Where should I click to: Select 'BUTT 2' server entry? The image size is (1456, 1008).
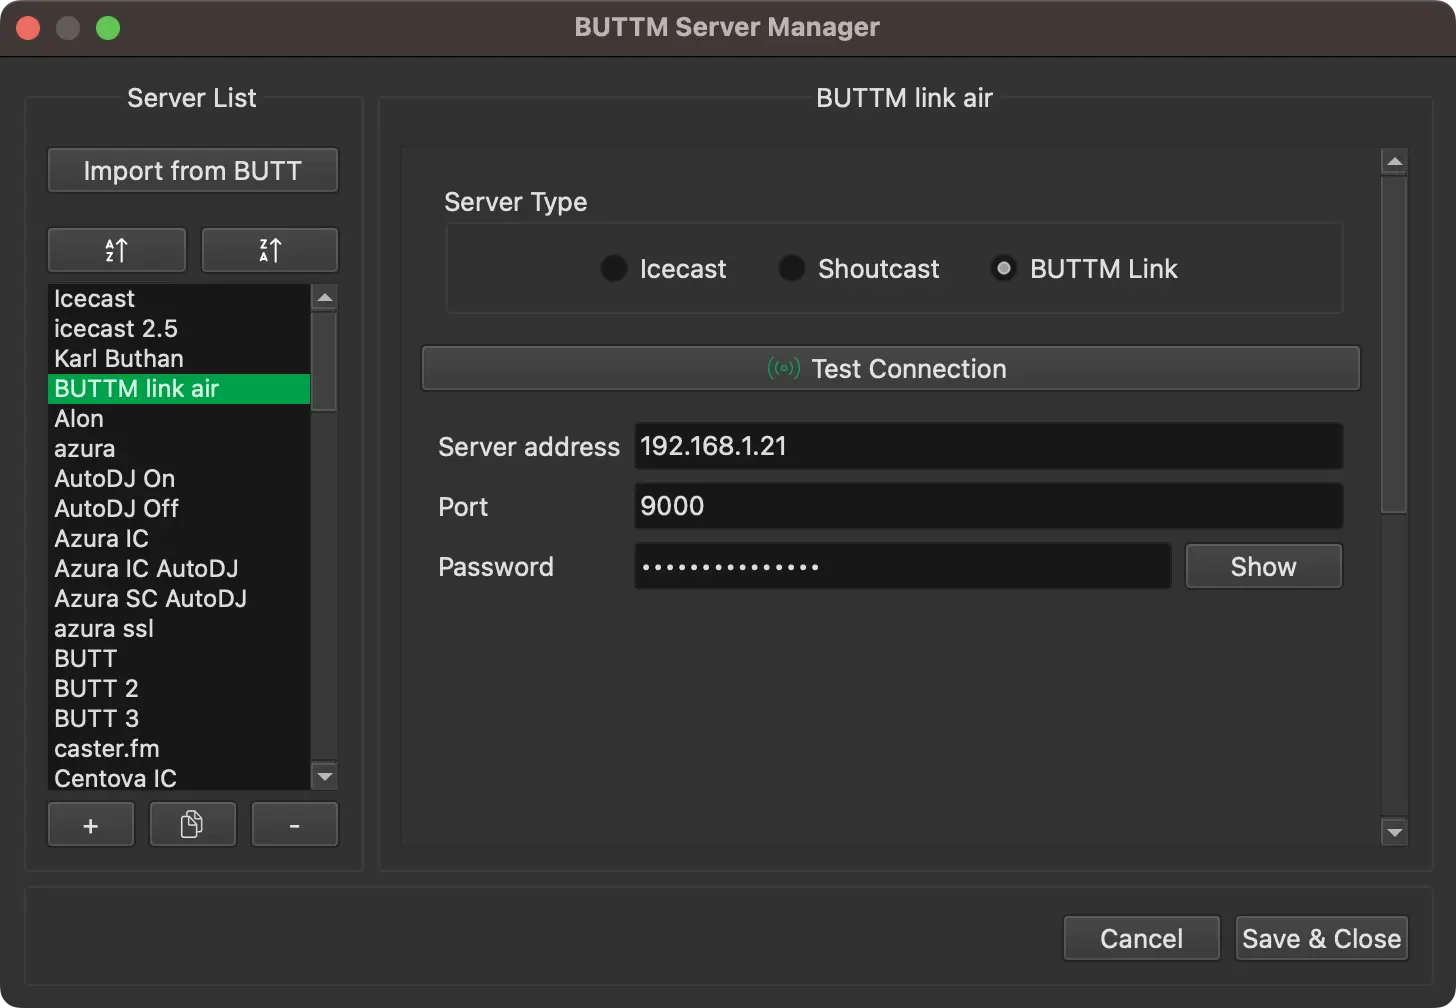click(x=179, y=689)
